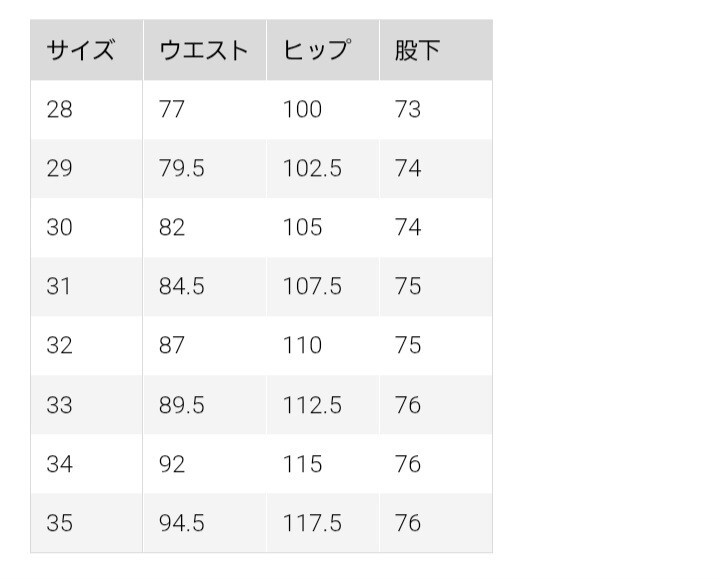Click the ヒップ column header
720x579 pixels.
click(x=316, y=51)
